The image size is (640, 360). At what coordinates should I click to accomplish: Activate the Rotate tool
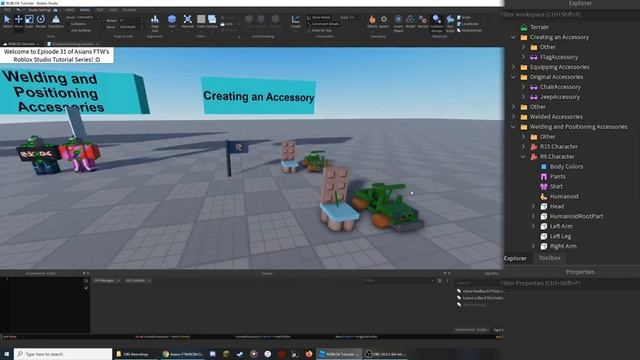40,21
